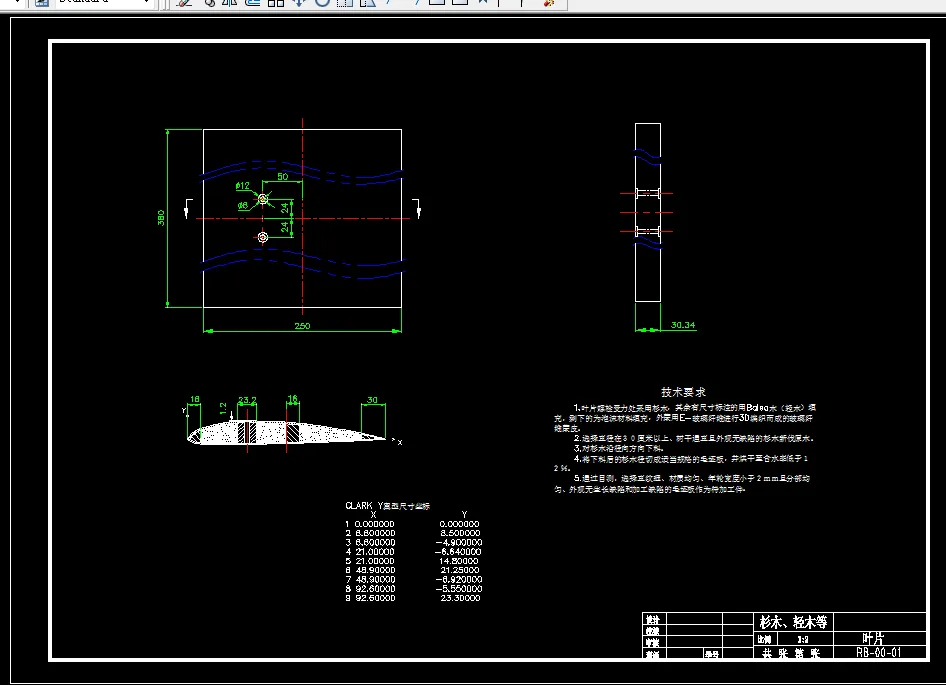This screenshot has width=946, height=685.
Task: Pick the 380 height dimension text
Action: (x=161, y=217)
